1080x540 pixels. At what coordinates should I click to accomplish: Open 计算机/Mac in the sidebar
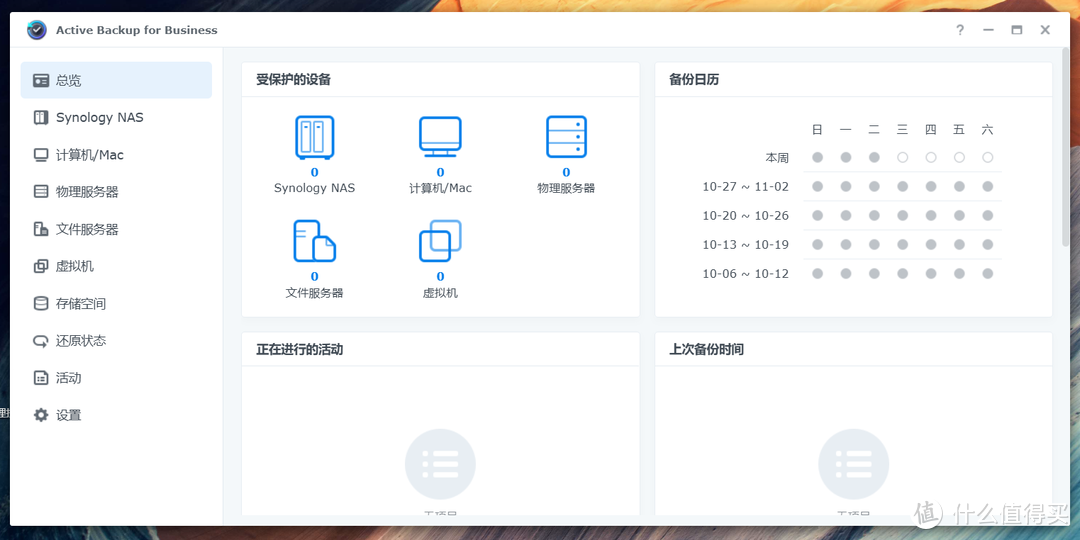point(116,155)
